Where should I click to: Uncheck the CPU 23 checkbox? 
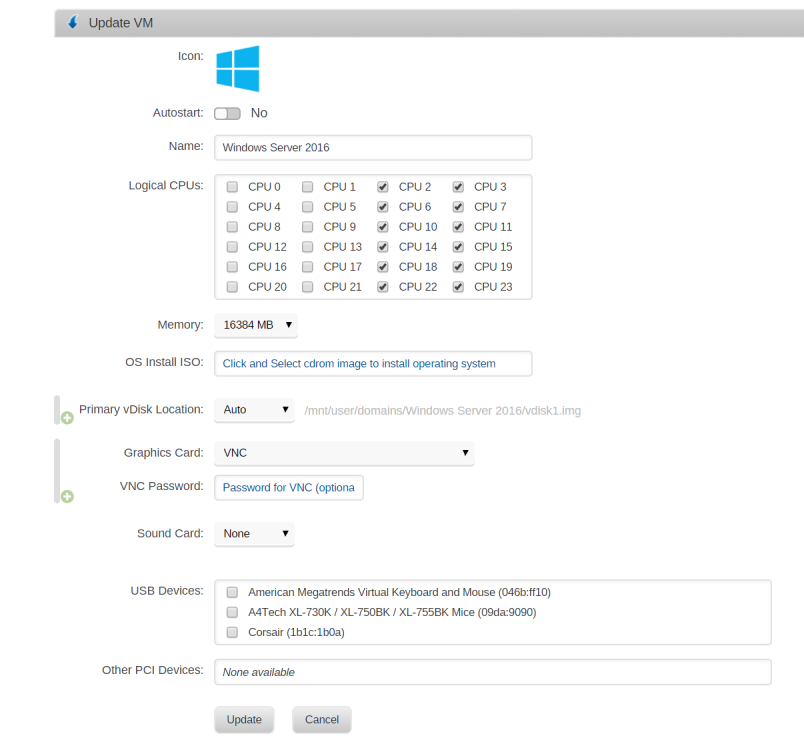pos(458,287)
